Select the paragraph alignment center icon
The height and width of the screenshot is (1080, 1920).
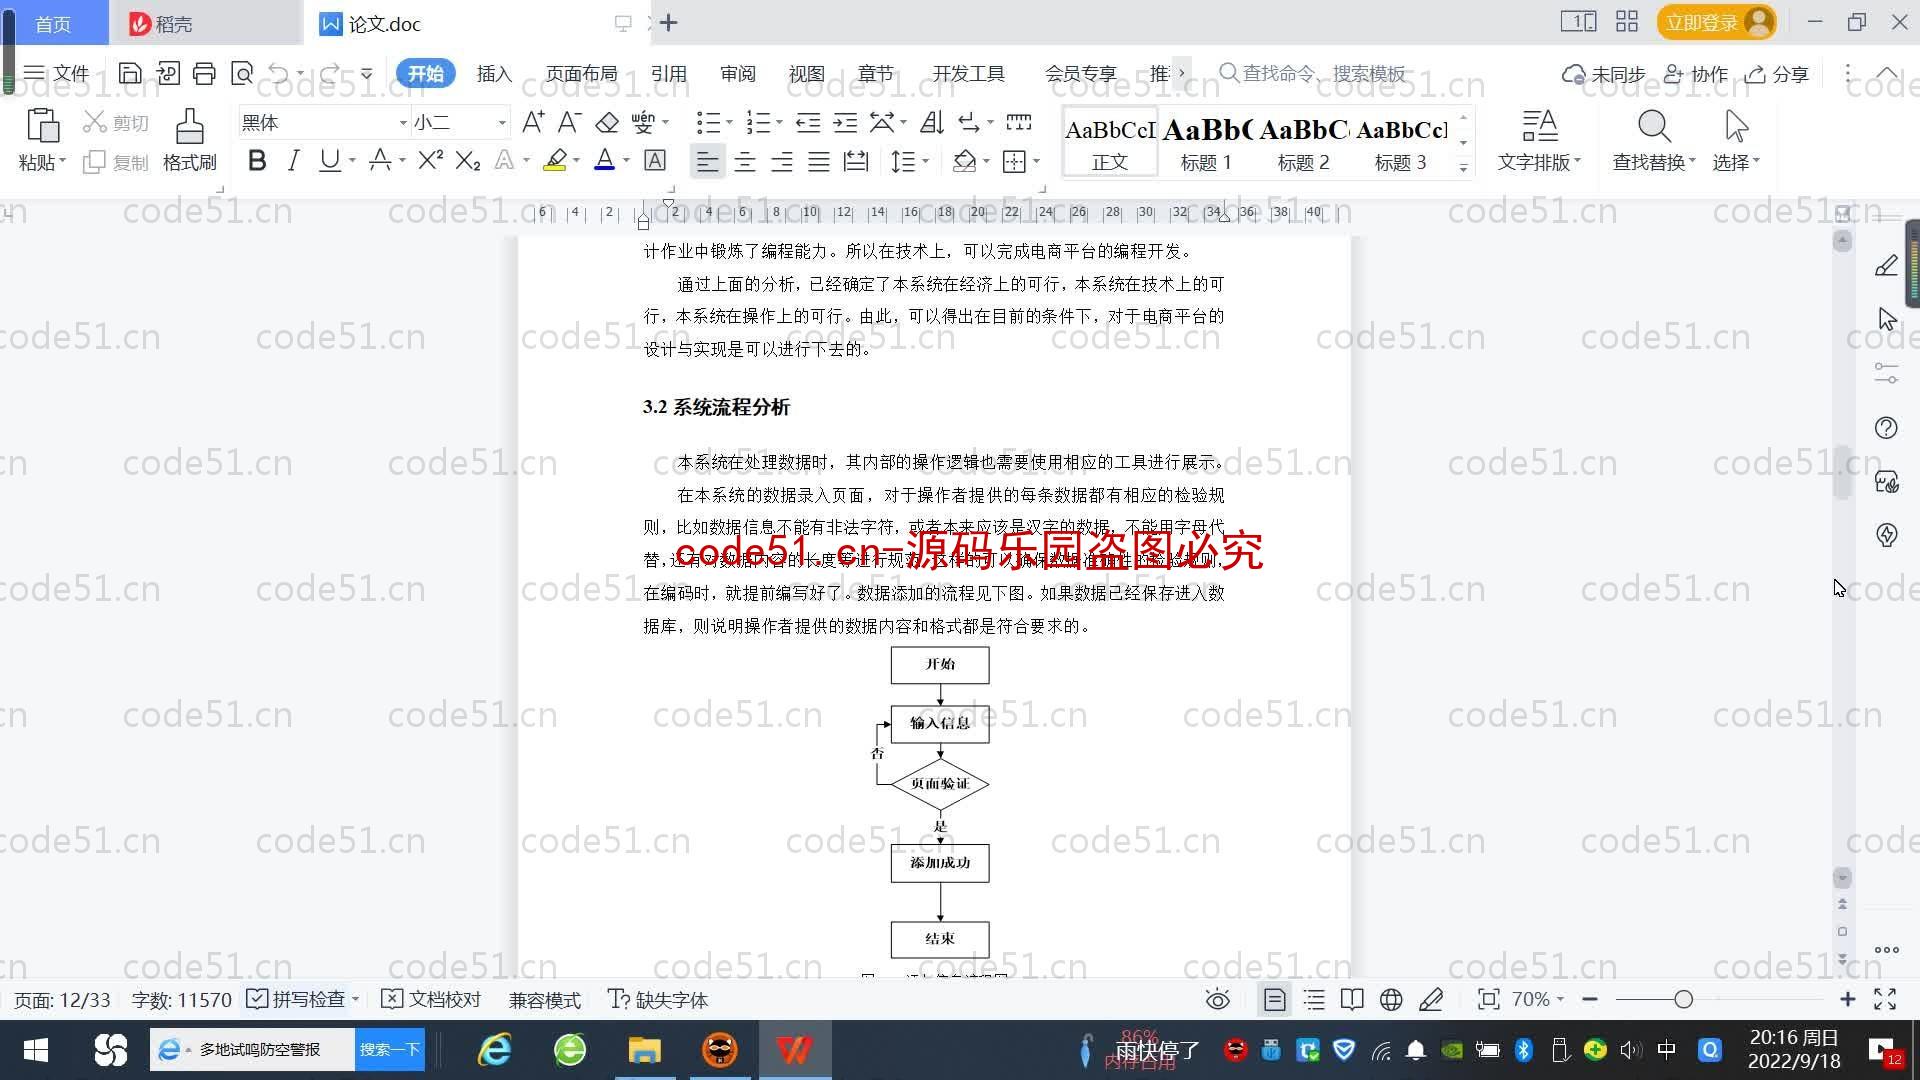[x=742, y=161]
